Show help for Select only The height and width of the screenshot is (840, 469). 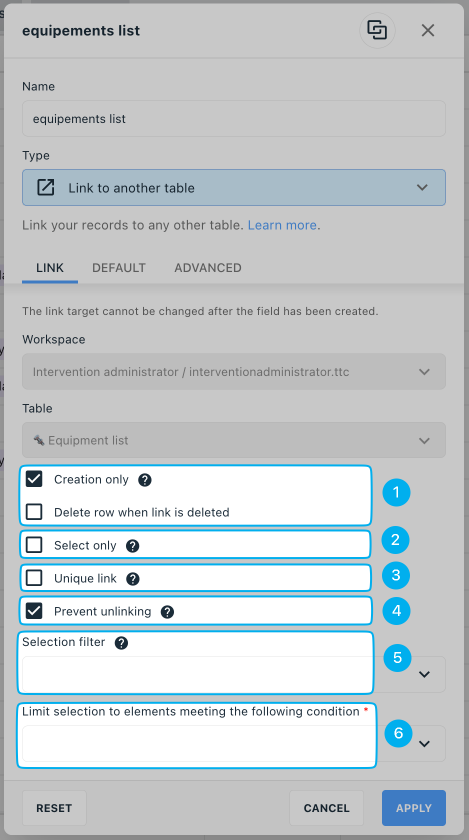point(132,545)
